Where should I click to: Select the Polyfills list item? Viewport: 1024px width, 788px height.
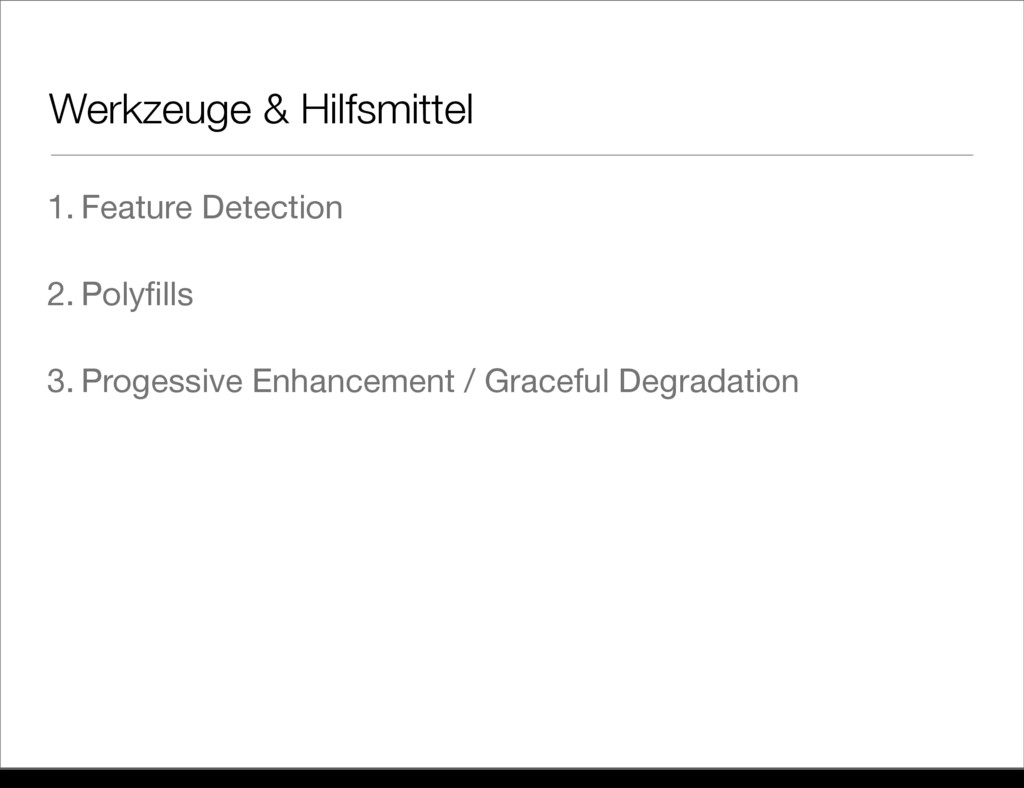coord(137,295)
